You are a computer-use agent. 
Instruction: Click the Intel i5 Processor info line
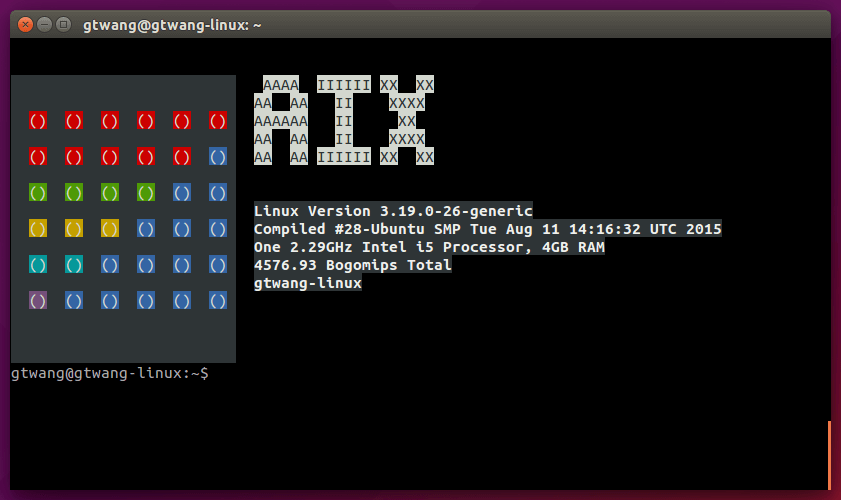pyautogui.click(x=429, y=247)
